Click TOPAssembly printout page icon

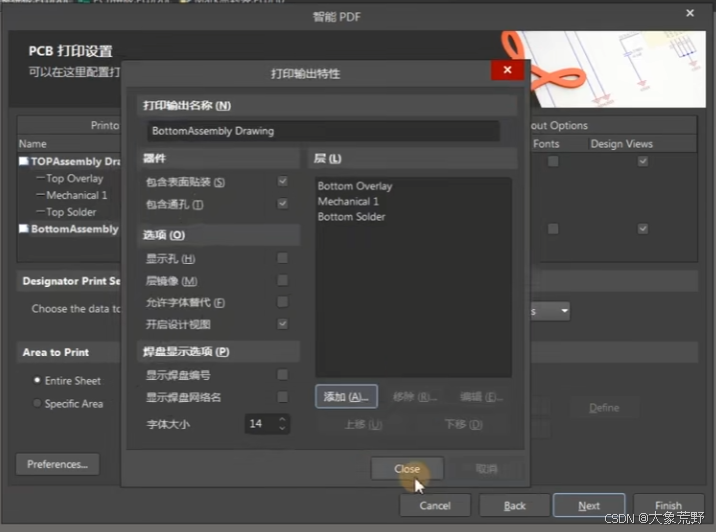coord(23,161)
